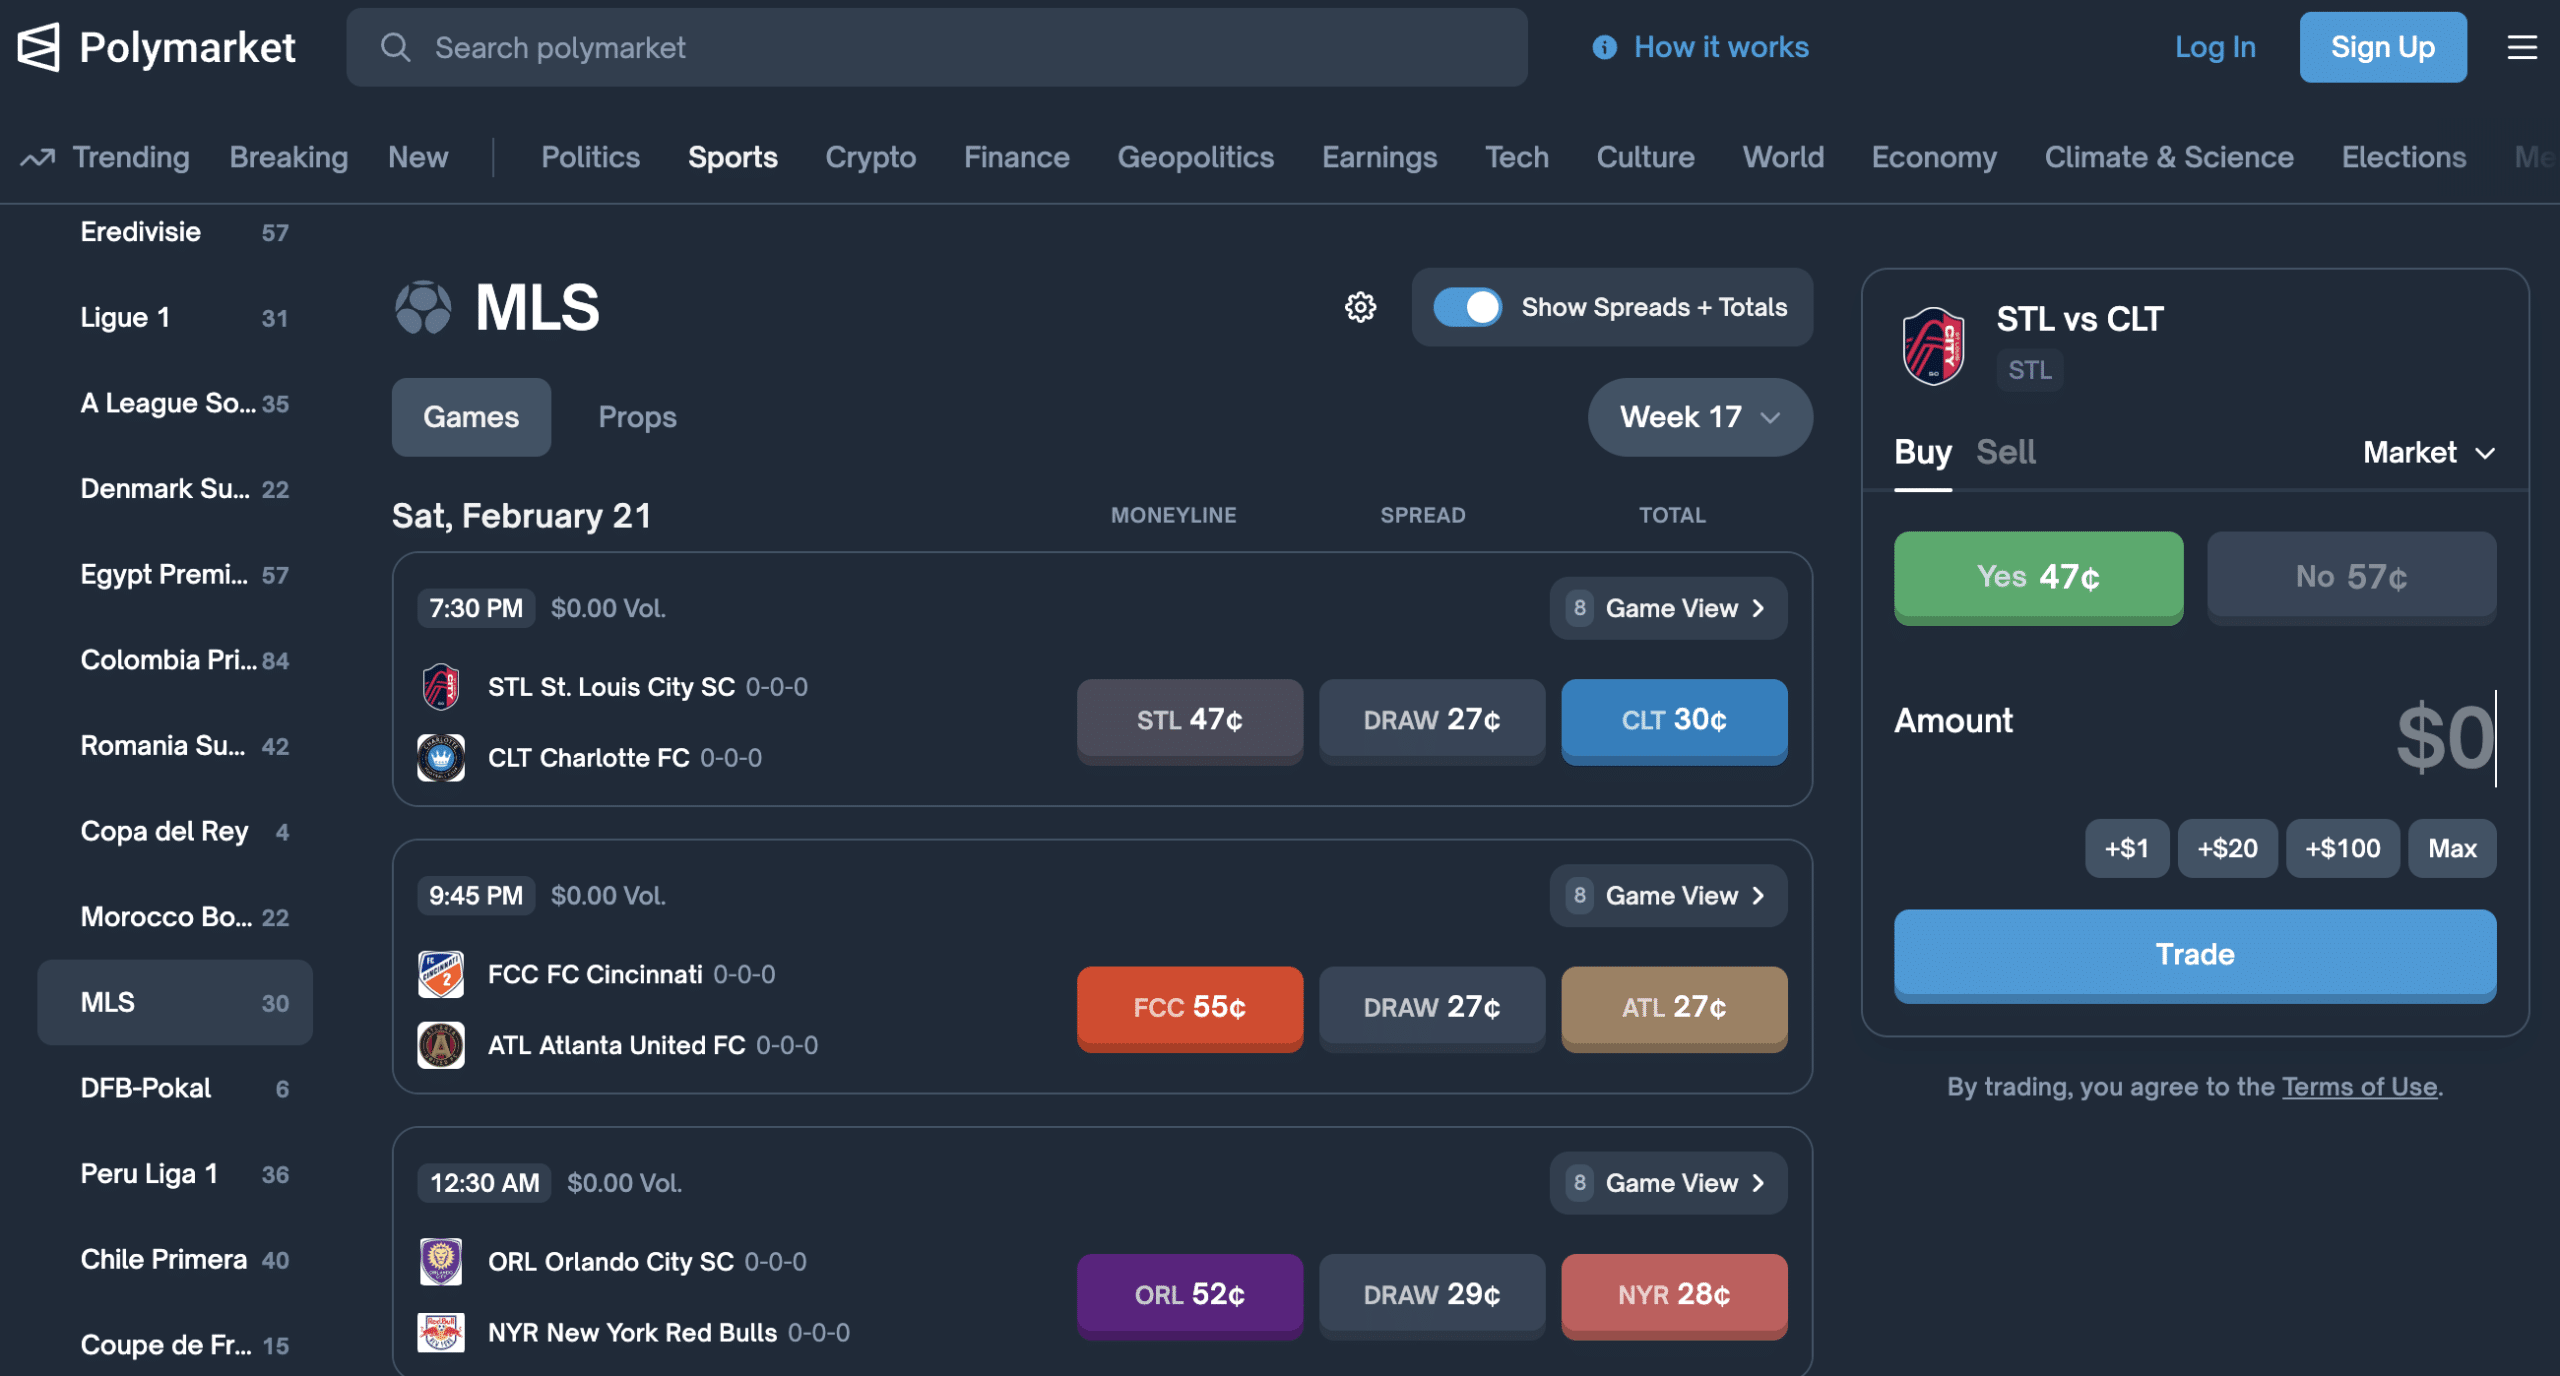Add $100 to the trade amount
Viewport: 2560px width, 1376px height.
point(2342,848)
